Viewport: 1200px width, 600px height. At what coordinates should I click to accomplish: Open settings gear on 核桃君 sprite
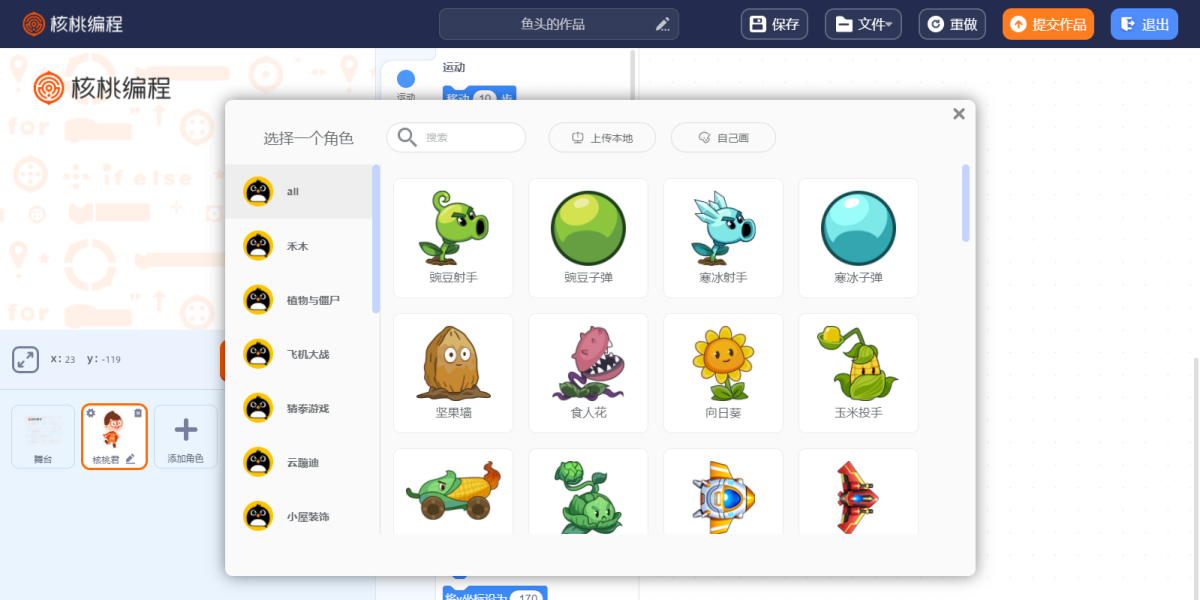91,413
